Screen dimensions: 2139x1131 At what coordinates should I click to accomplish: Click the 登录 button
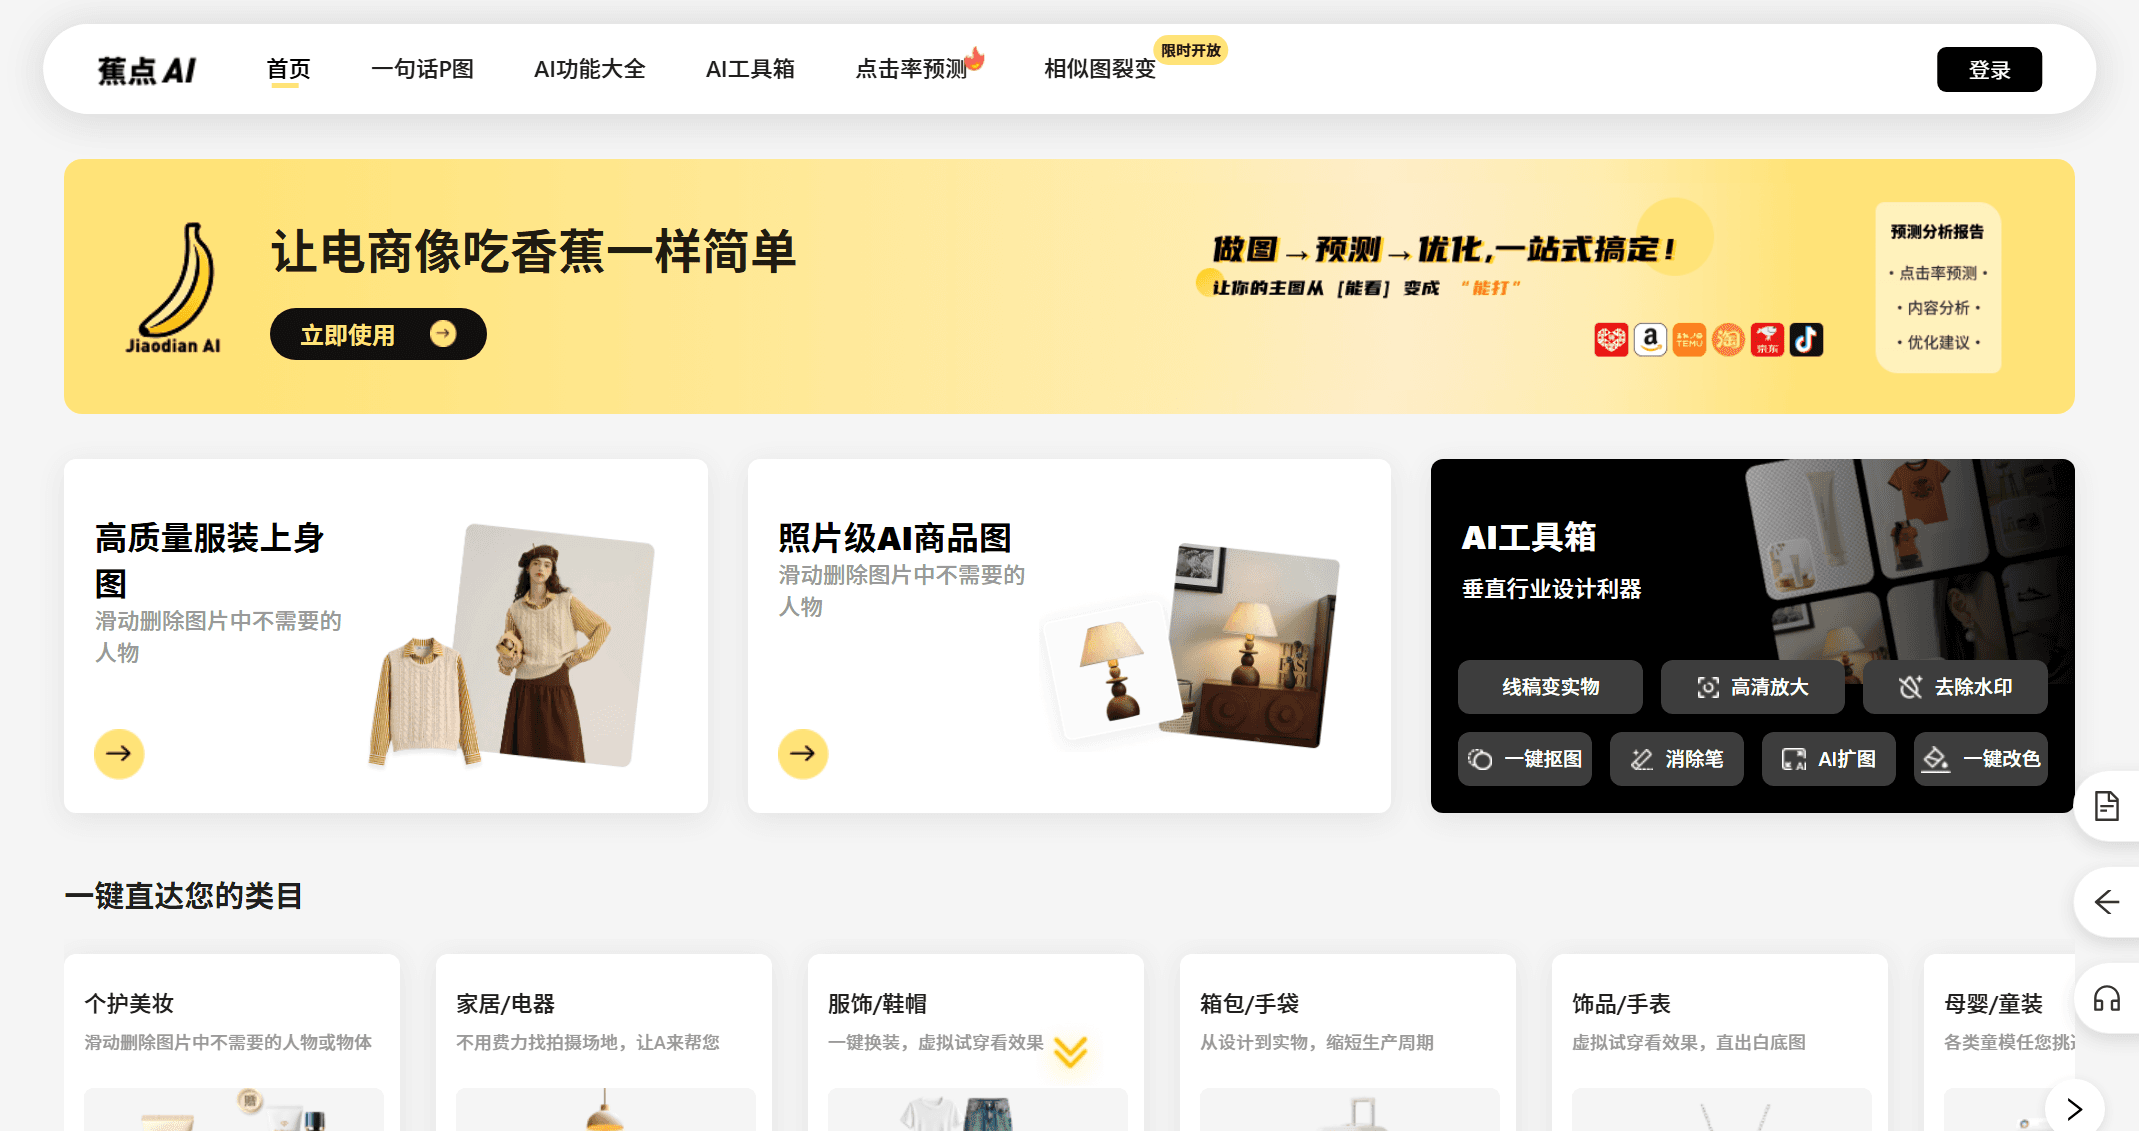(x=1989, y=69)
